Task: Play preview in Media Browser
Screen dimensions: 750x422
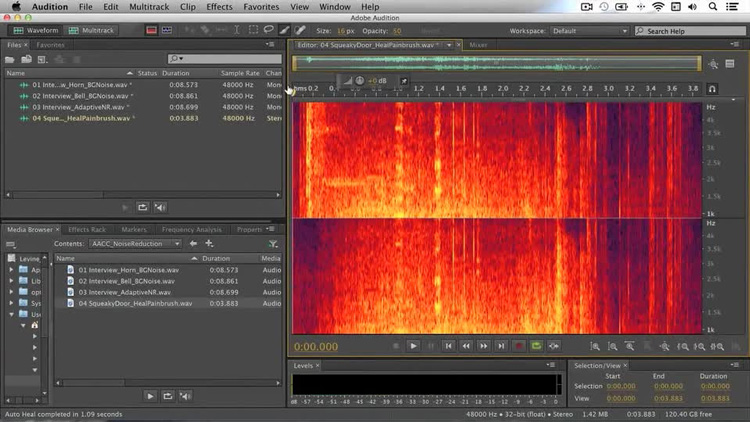Action: pos(150,396)
